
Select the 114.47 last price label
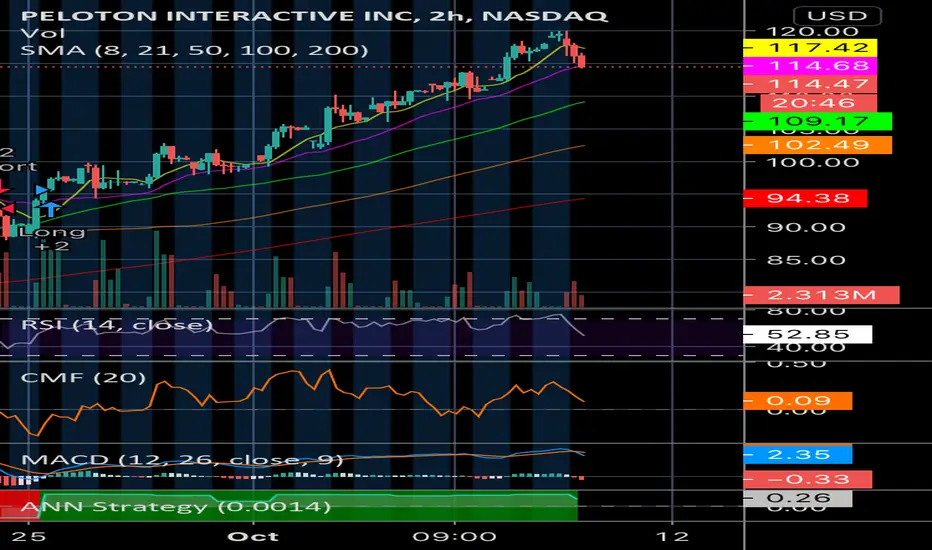tap(810, 84)
